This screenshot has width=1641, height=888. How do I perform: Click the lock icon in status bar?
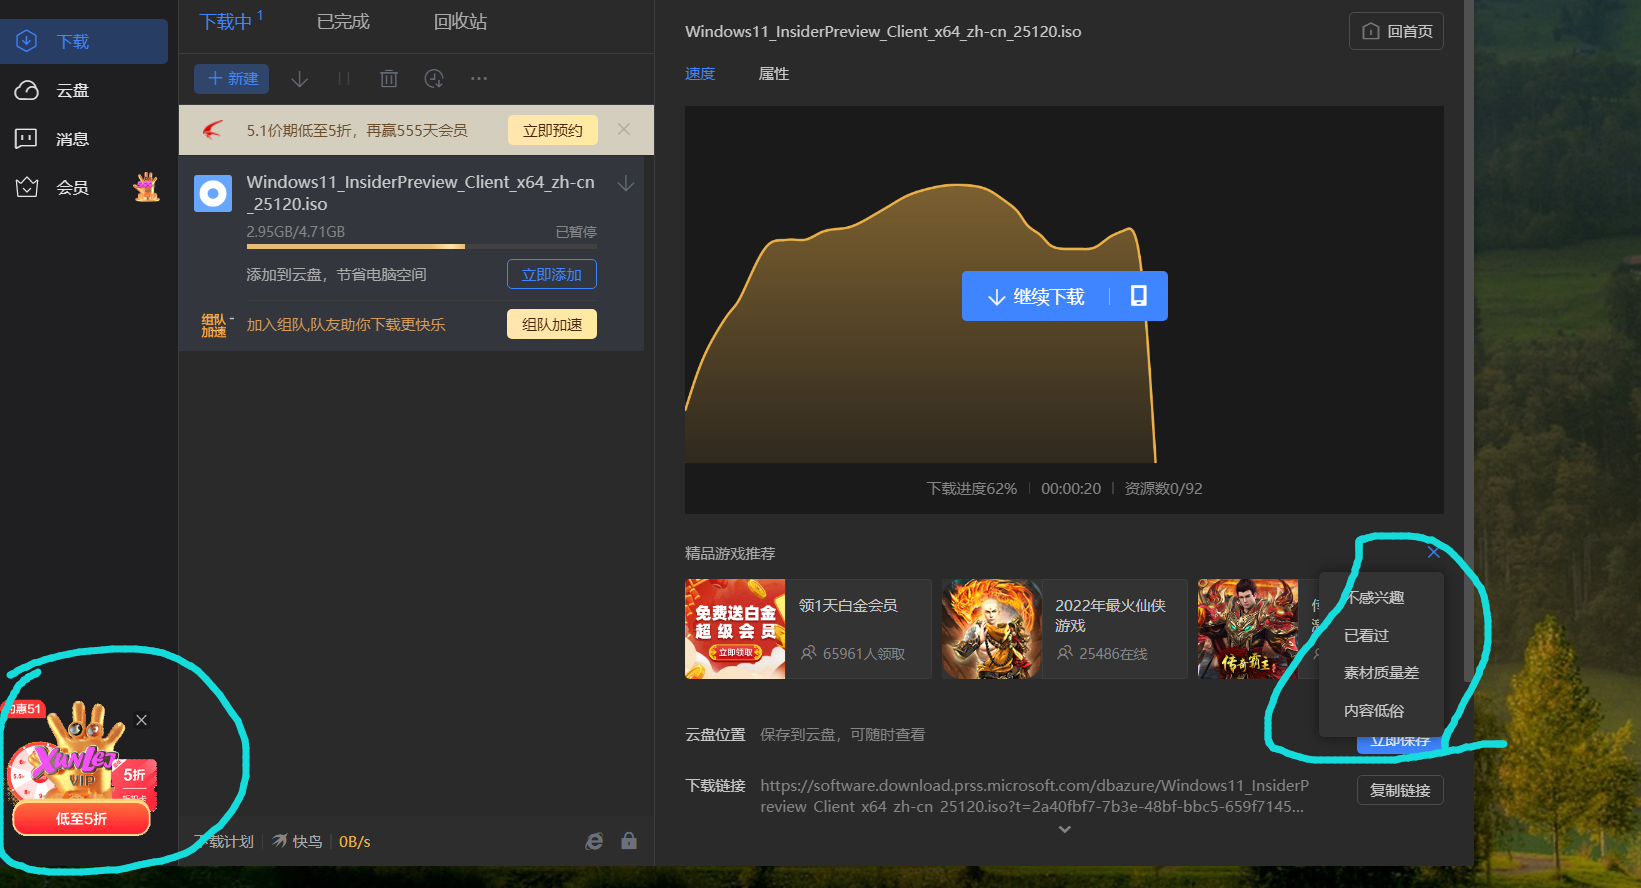pyautogui.click(x=629, y=841)
